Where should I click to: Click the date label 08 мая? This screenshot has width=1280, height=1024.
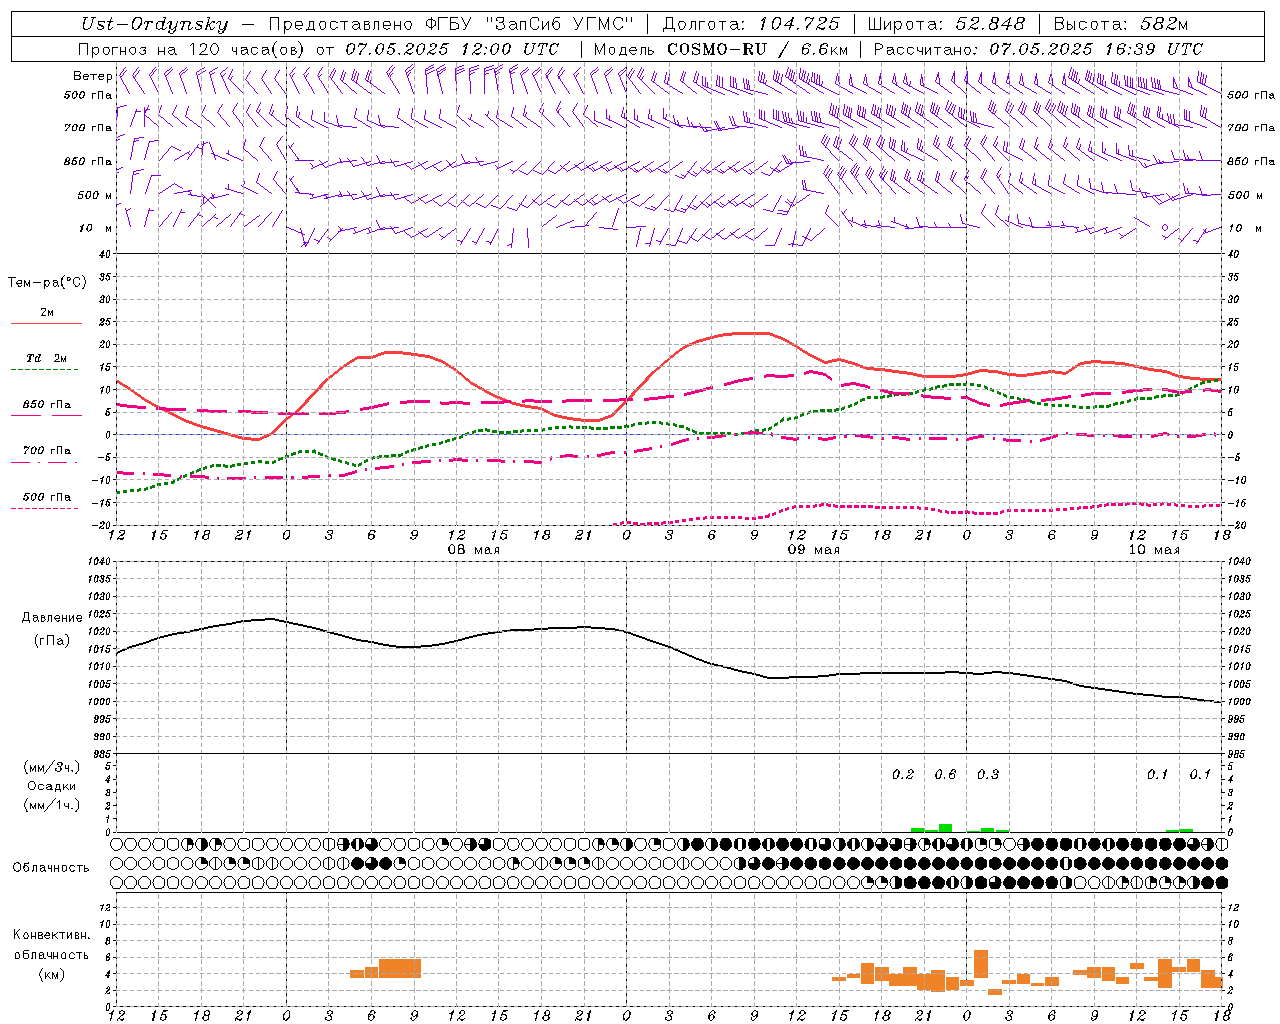point(473,550)
